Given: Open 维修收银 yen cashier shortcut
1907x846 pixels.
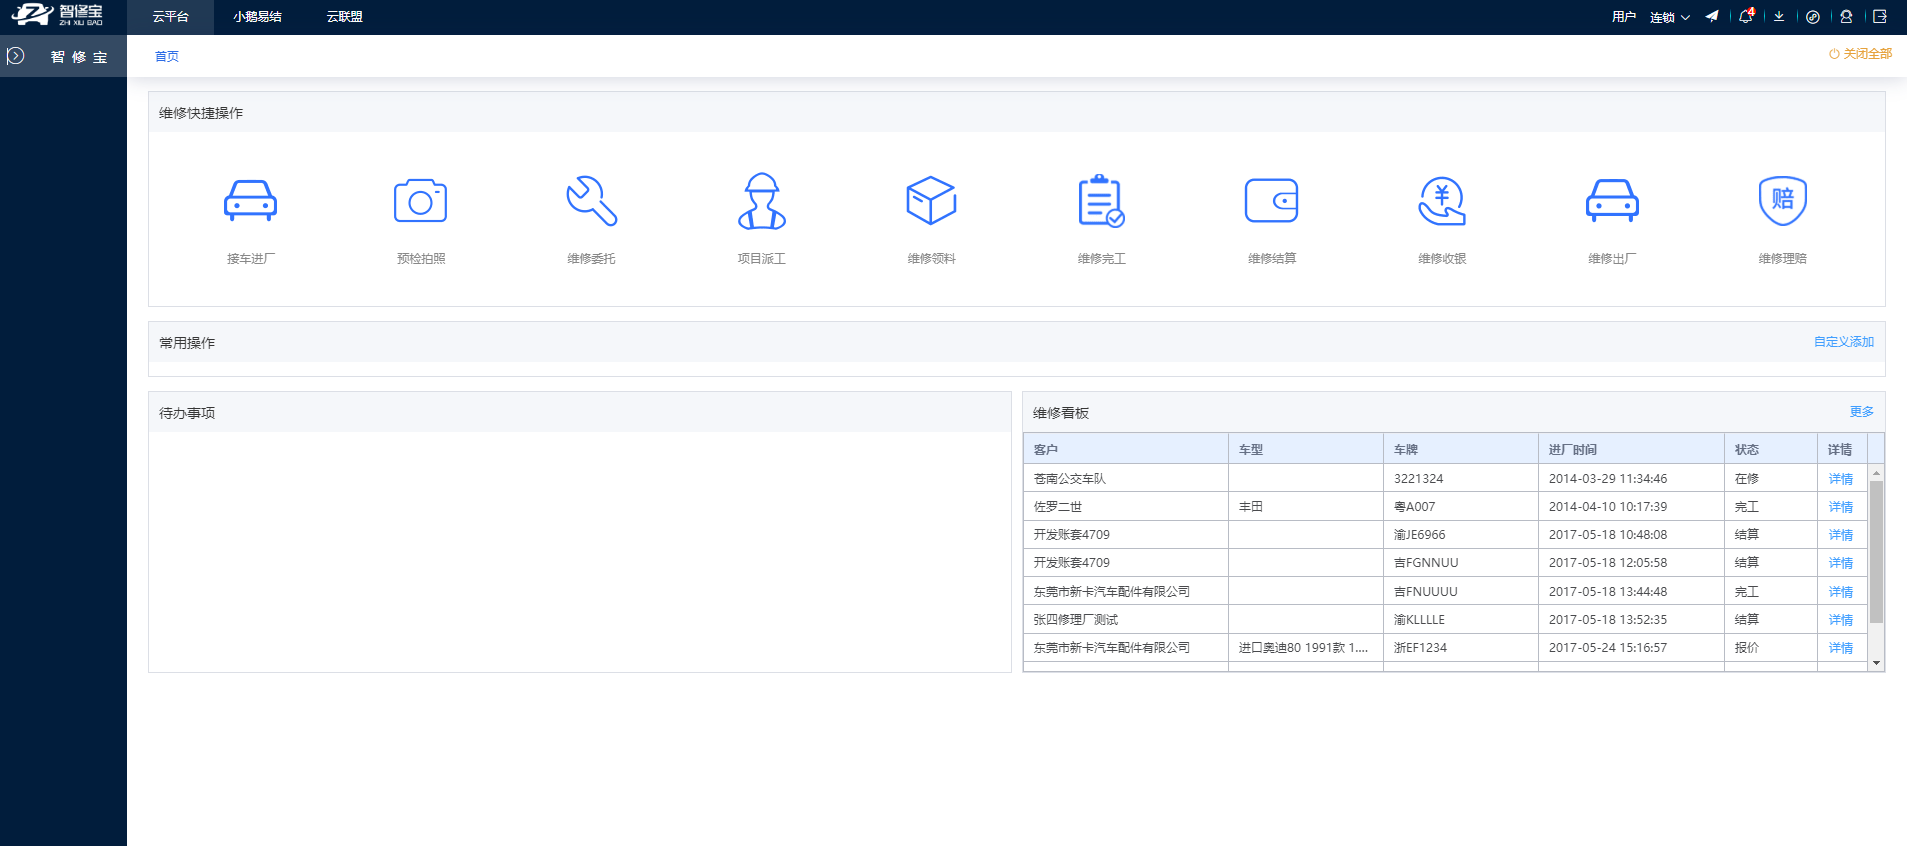Looking at the screenshot, I should (x=1442, y=201).
